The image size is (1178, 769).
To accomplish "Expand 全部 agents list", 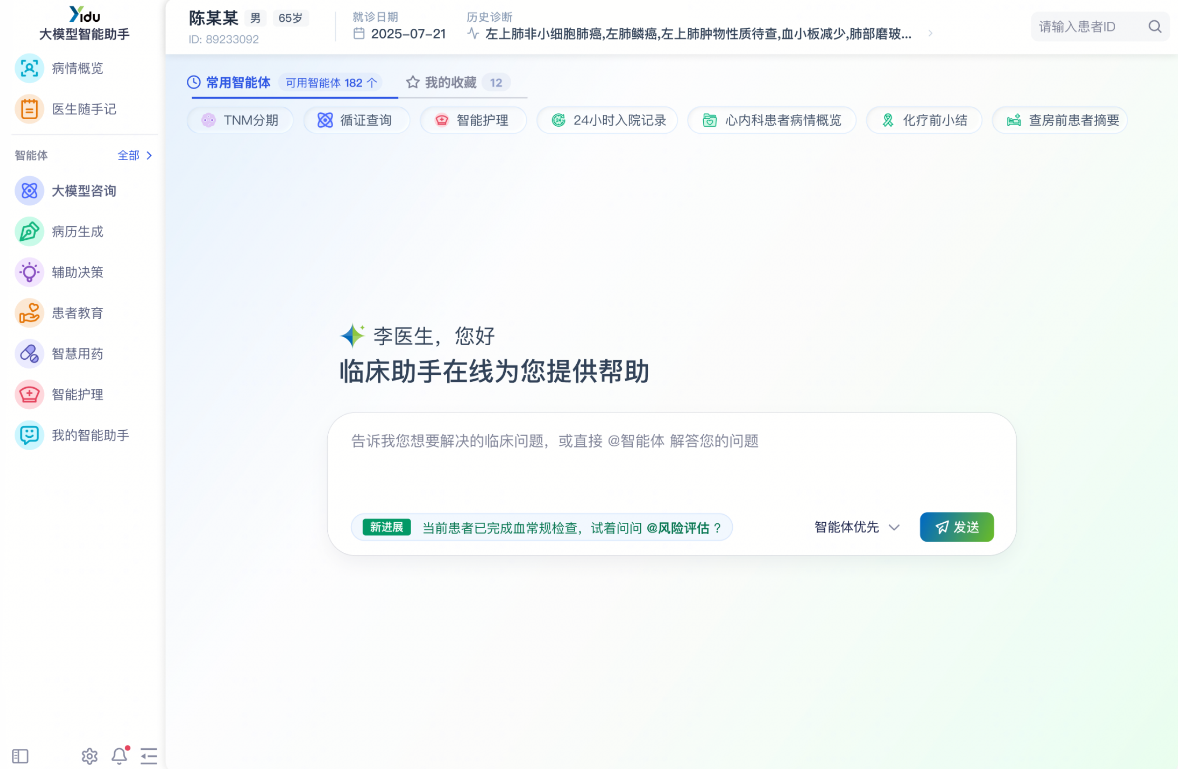I will 135,155.
